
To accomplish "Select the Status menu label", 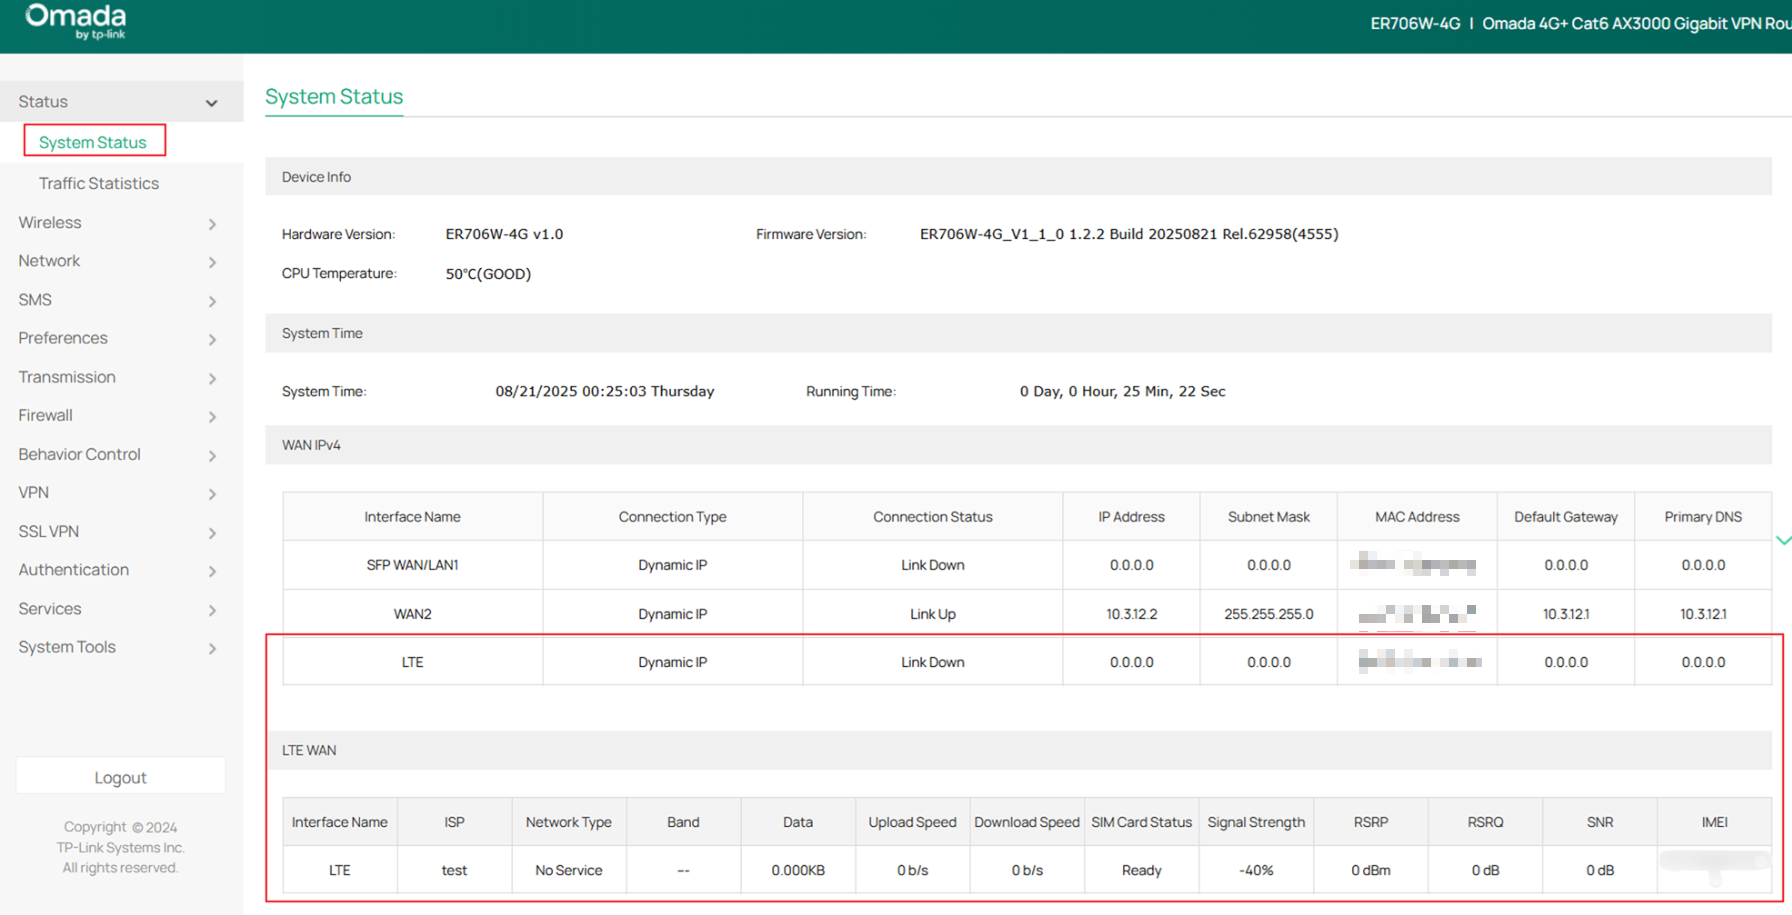I will 43,101.
